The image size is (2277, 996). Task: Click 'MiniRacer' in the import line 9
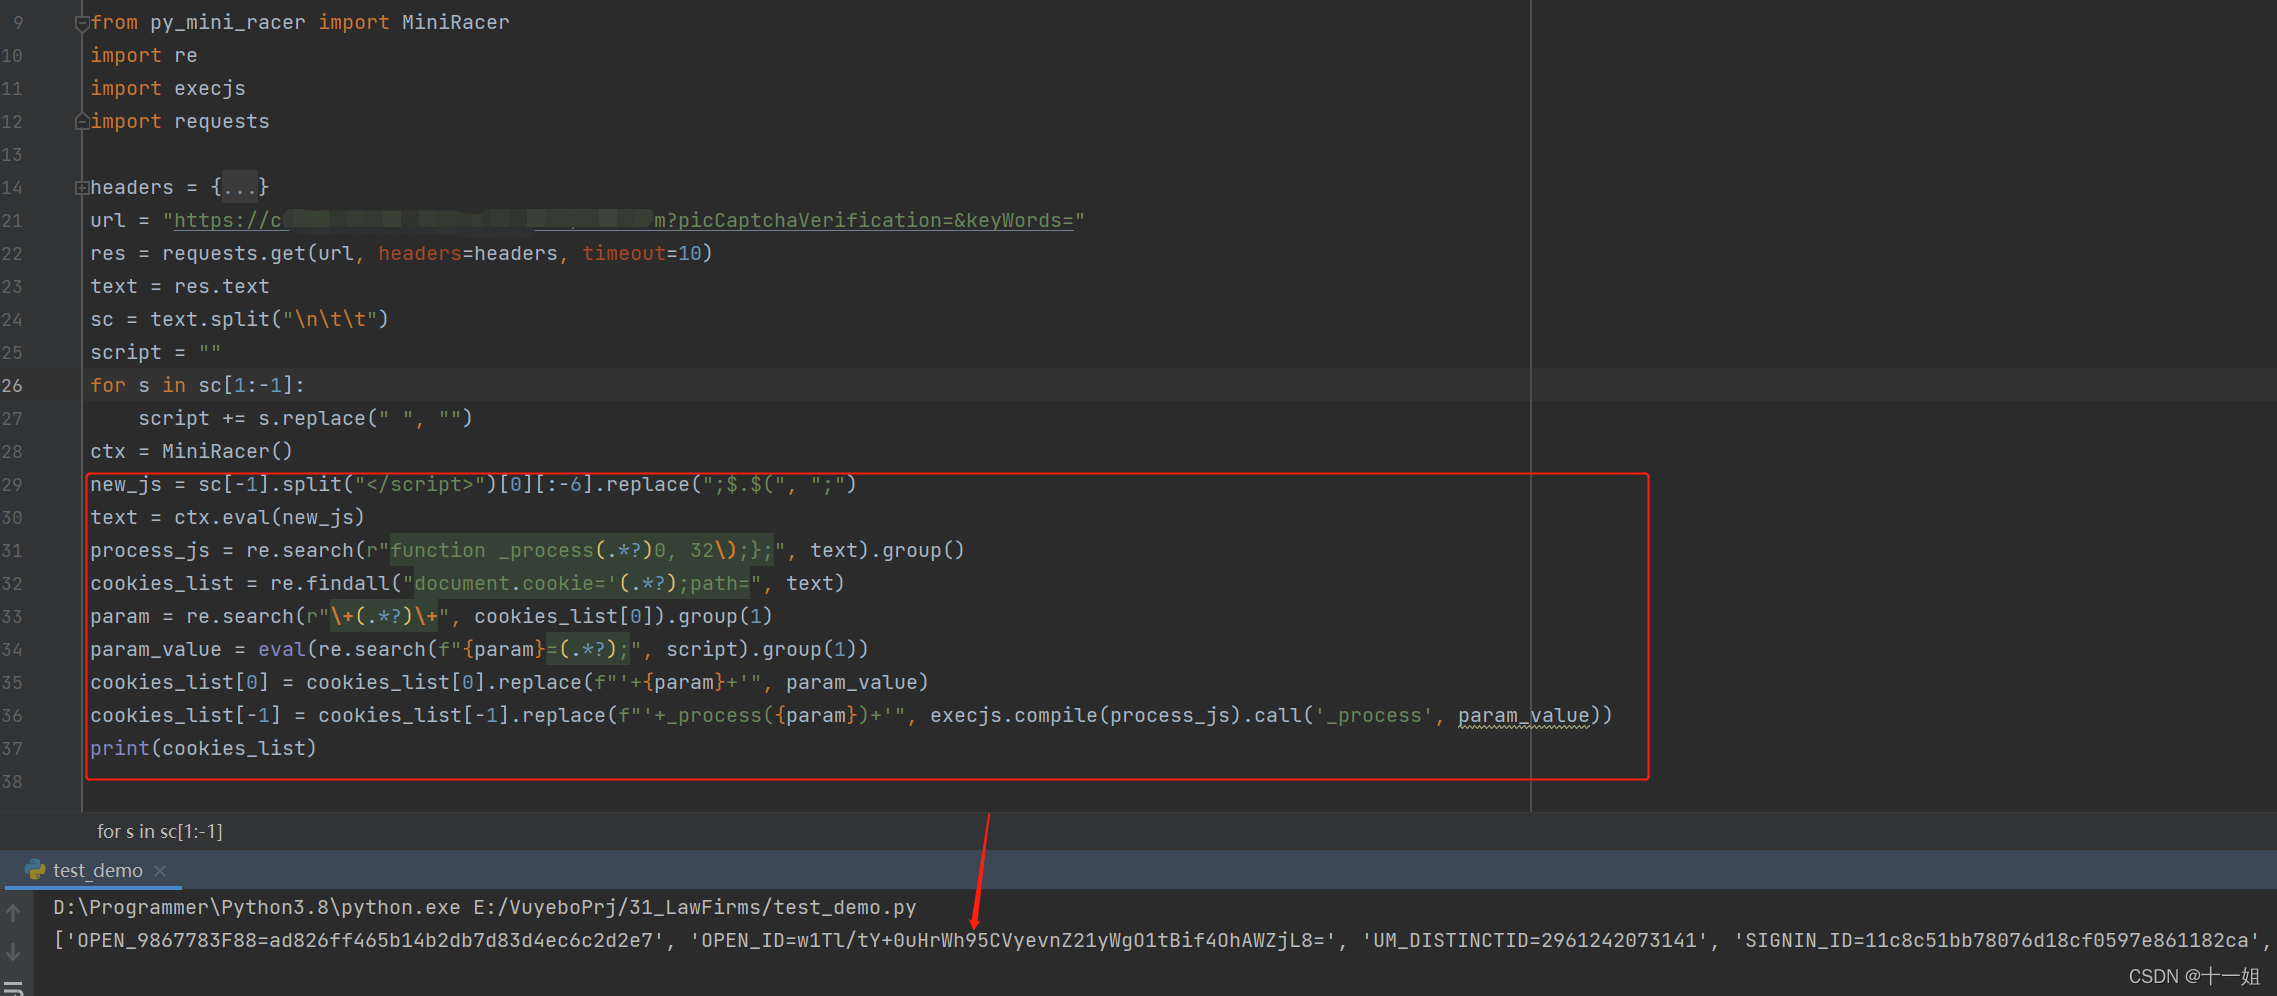455,22
